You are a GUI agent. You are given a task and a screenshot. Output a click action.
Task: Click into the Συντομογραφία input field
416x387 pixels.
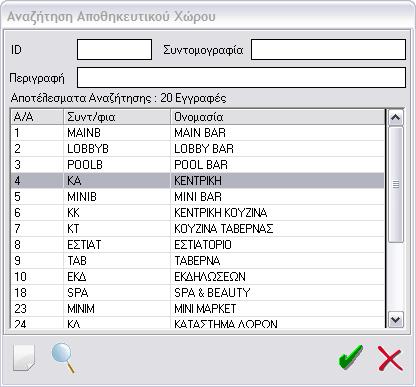click(x=328, y=50)
